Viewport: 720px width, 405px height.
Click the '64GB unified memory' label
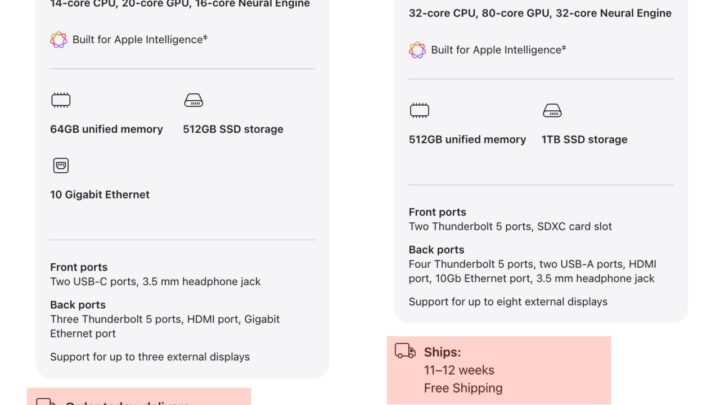[106, 129]
